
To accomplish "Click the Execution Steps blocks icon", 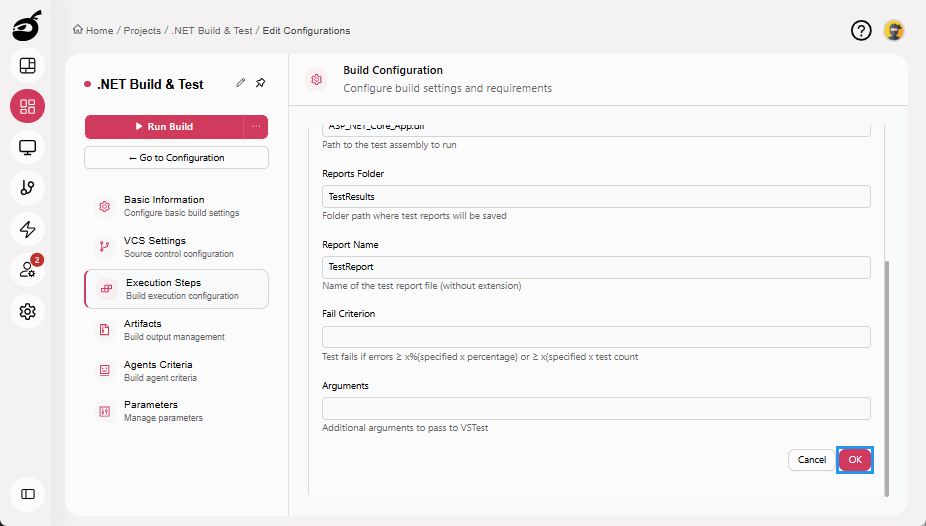I will pyautogui.click(x=106, y=289).
